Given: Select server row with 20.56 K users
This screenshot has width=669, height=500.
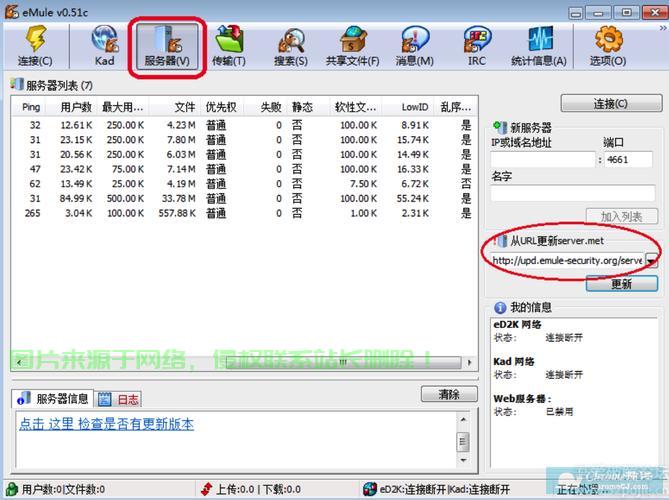Looking at the screenshot, I should pyautogui.click(x=244, y=154).
